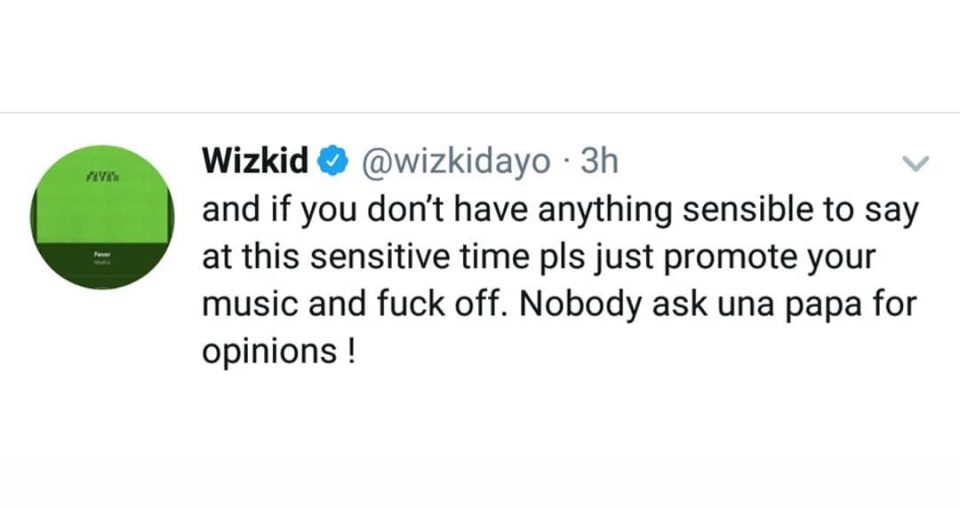Click the tweet's first line of text
960x508 pixels.
point(559,209)
